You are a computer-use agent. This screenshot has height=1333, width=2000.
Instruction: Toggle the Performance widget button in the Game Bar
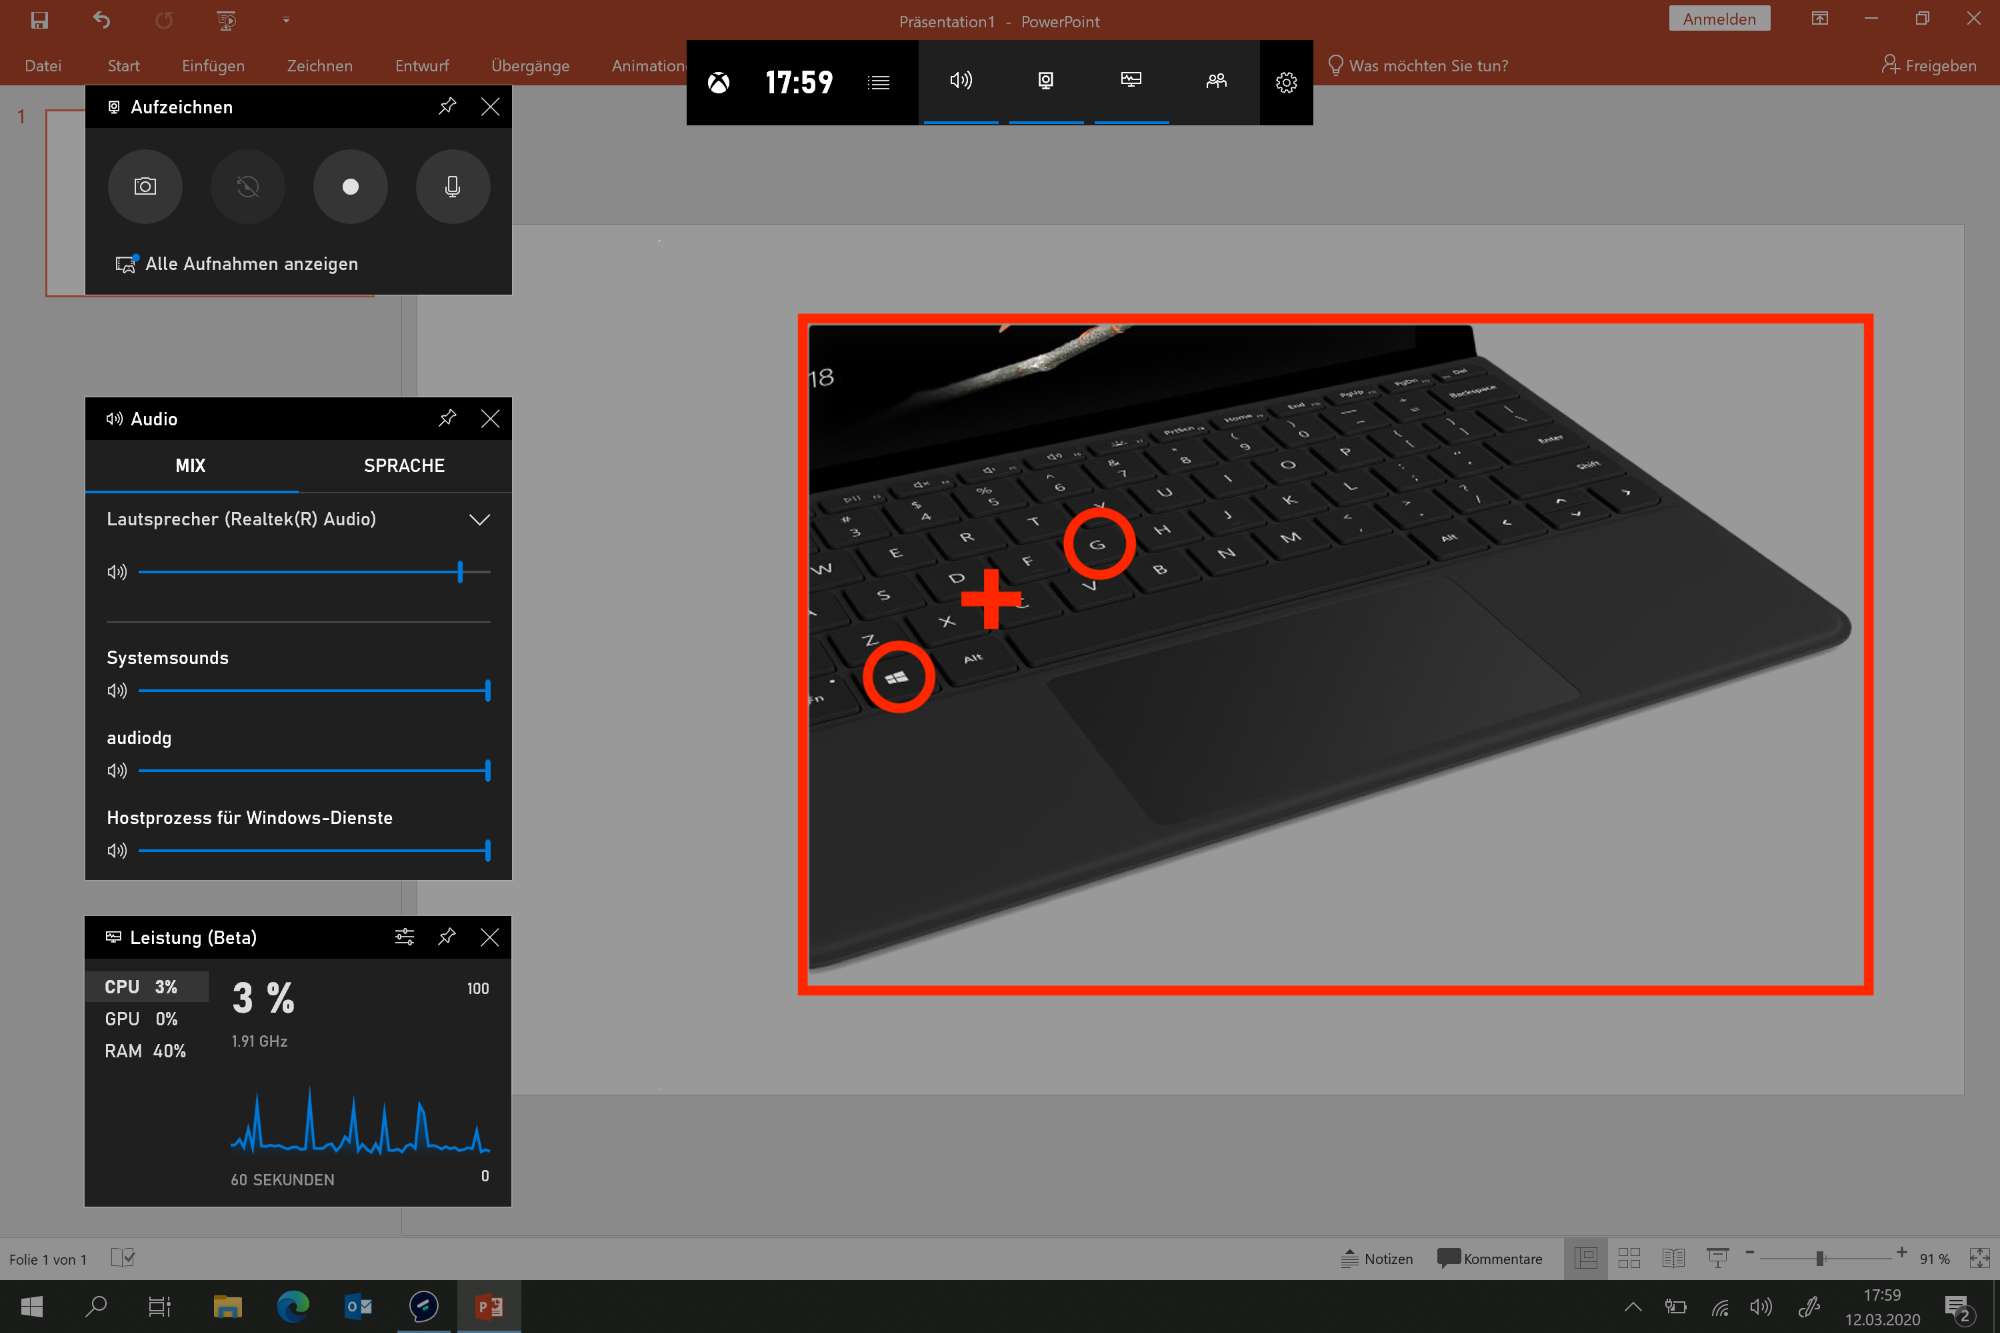tap(1131, 81)
